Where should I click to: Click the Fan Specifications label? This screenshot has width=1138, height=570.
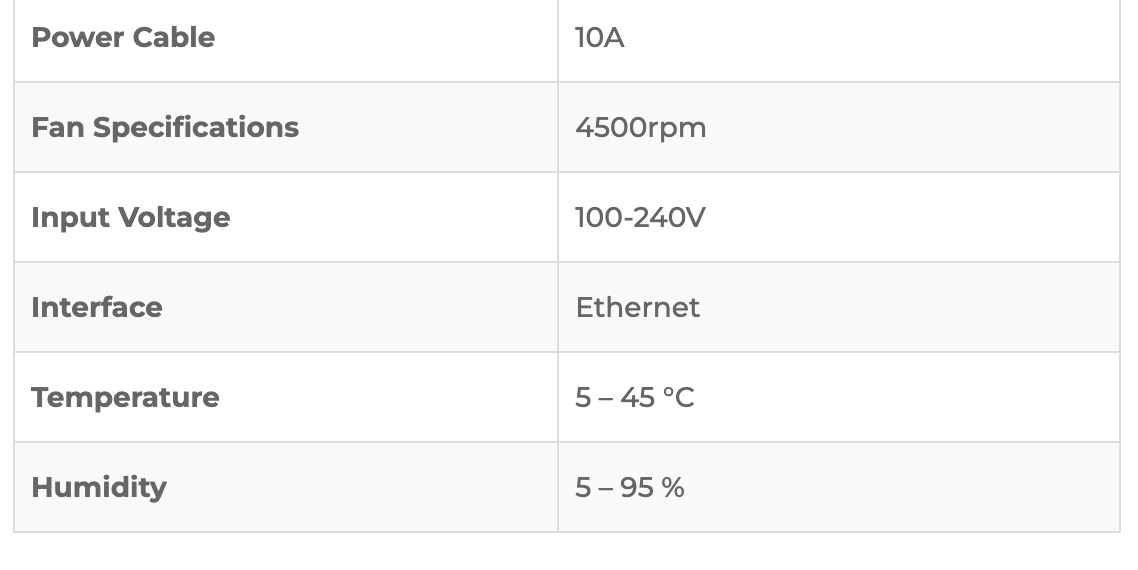tap(165, 128)
